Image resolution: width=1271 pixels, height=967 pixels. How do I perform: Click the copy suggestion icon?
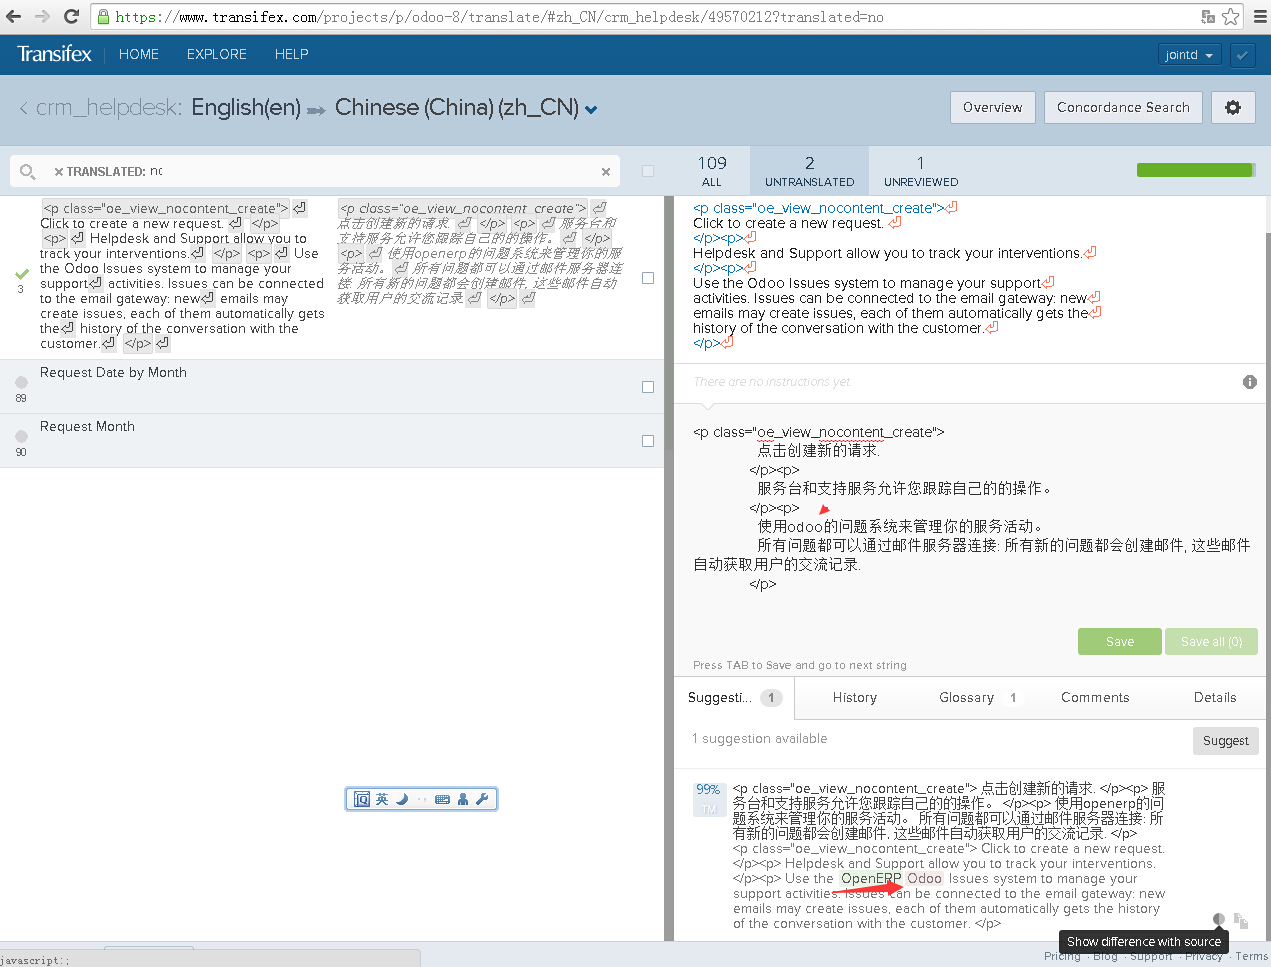pyautogui.click(x=1240, y=920)
